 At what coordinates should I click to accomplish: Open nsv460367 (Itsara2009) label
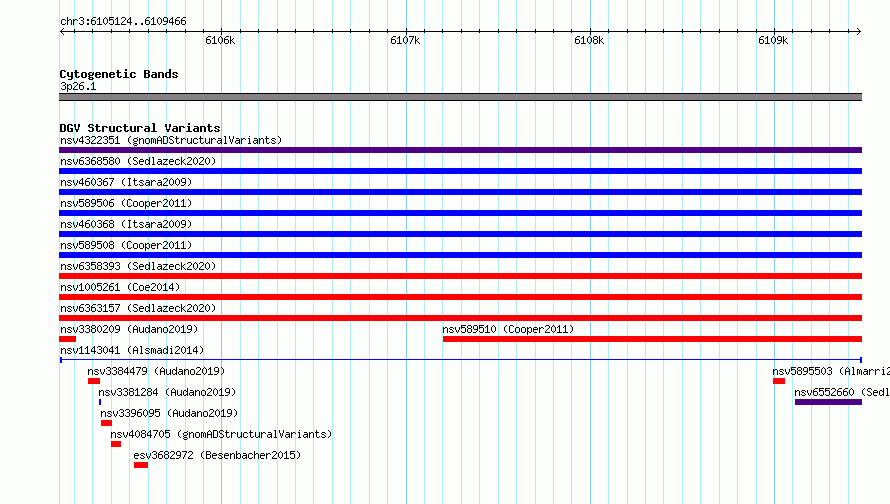pyautogui.click(x=126, y=182)
